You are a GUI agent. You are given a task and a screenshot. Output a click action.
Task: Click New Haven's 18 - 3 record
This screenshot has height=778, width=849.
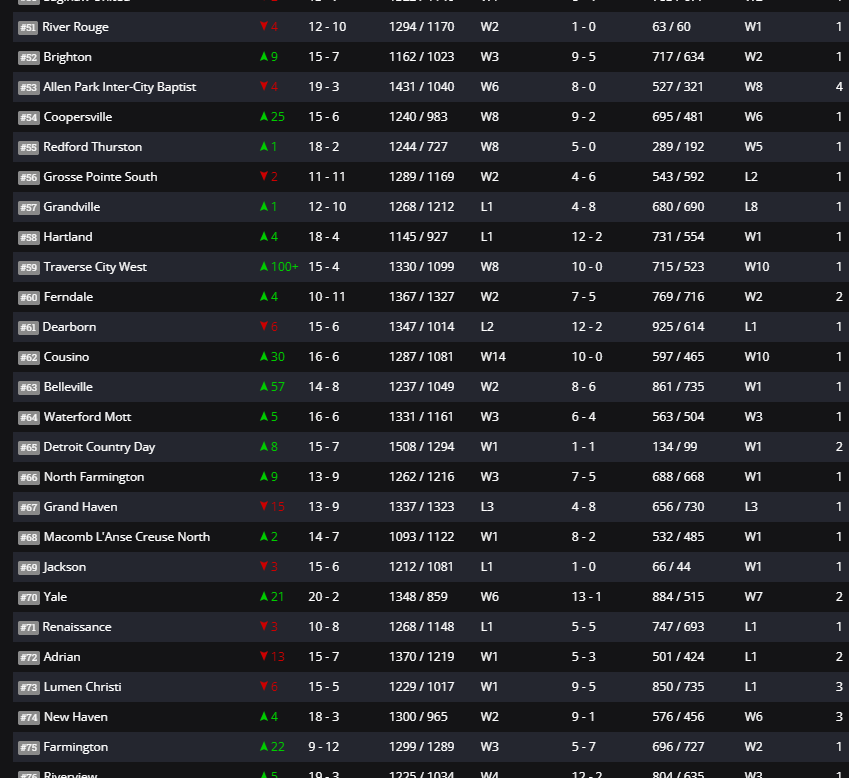click(323, 717)
